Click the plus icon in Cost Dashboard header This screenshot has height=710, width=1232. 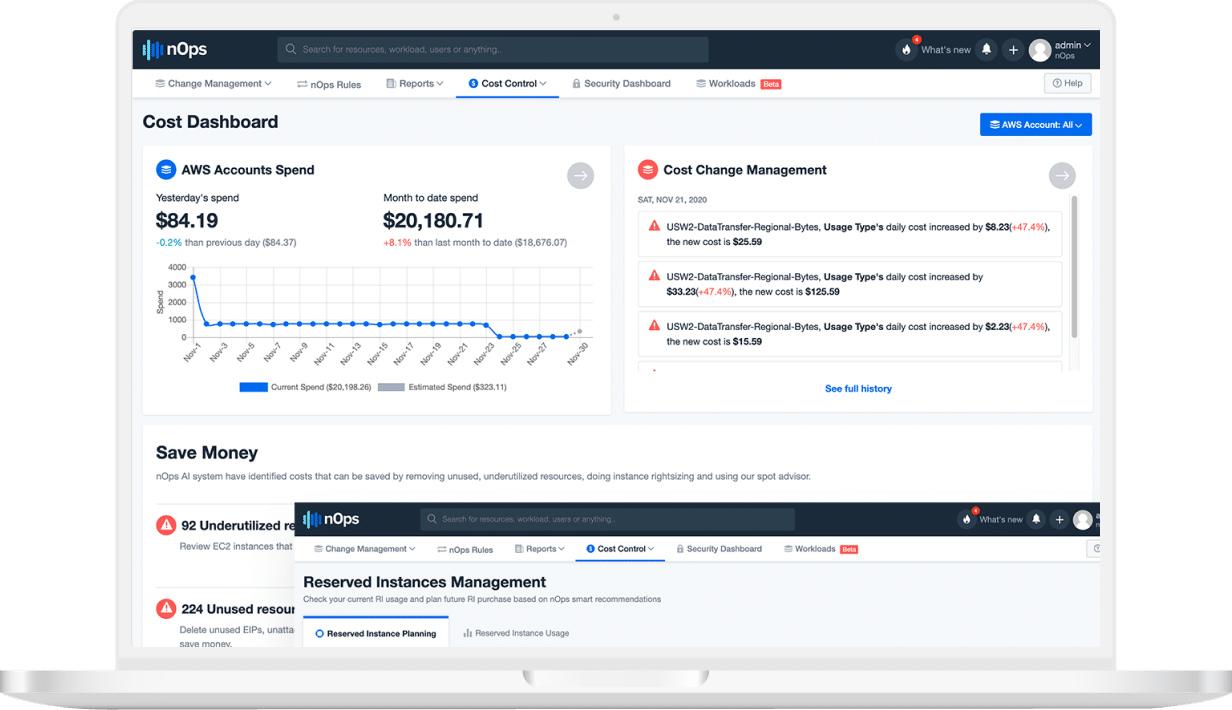coord(1013,49)
